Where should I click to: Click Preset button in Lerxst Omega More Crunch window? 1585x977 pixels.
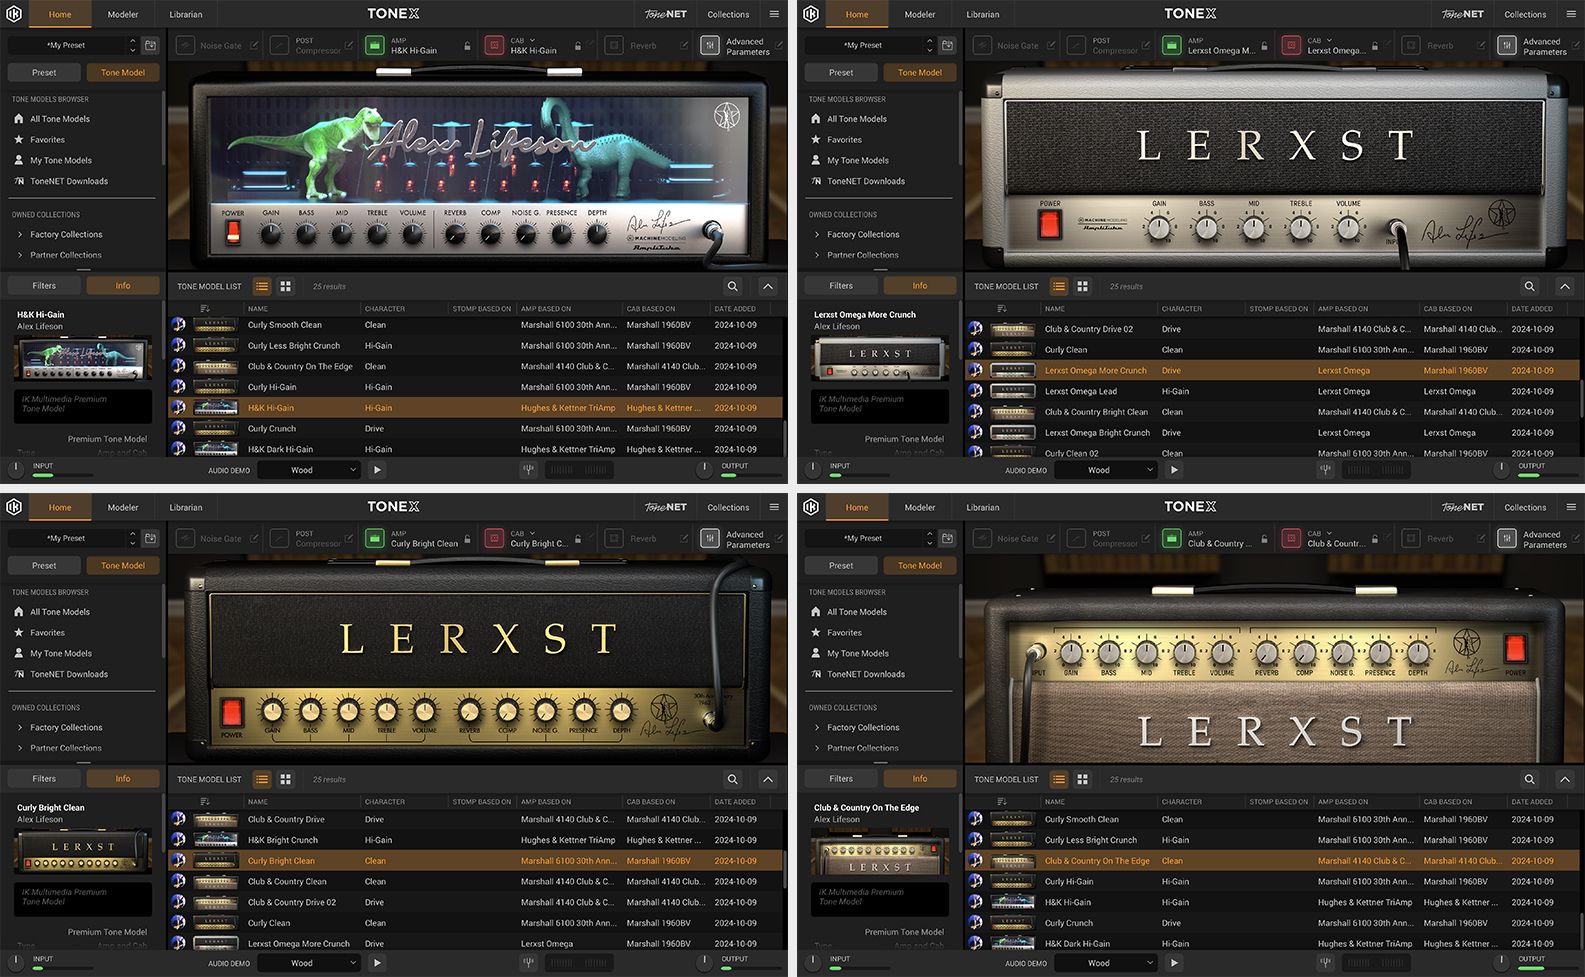841,73
